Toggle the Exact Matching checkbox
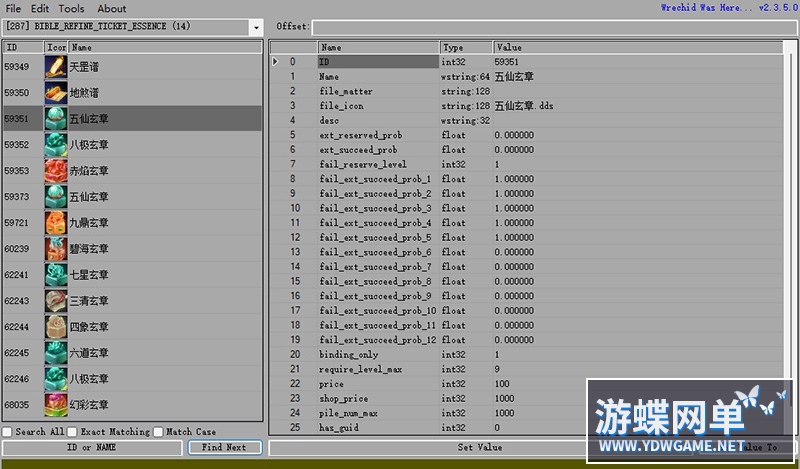The image size is (800, 469). coord(72,432)
